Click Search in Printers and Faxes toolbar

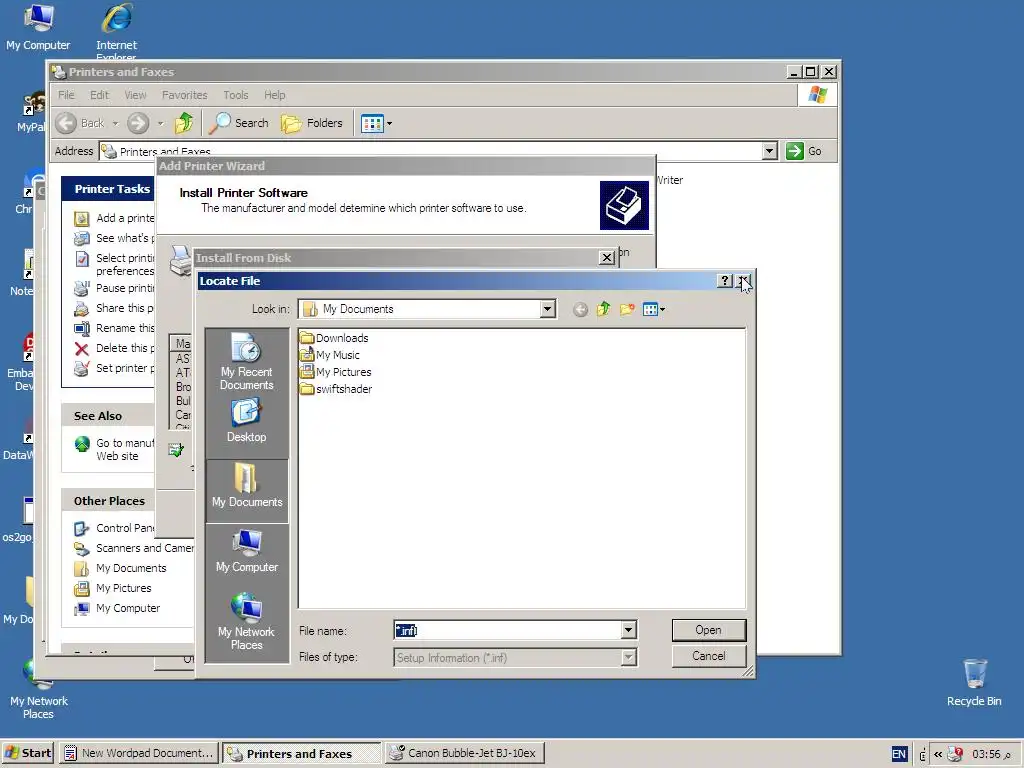point(238,123)
